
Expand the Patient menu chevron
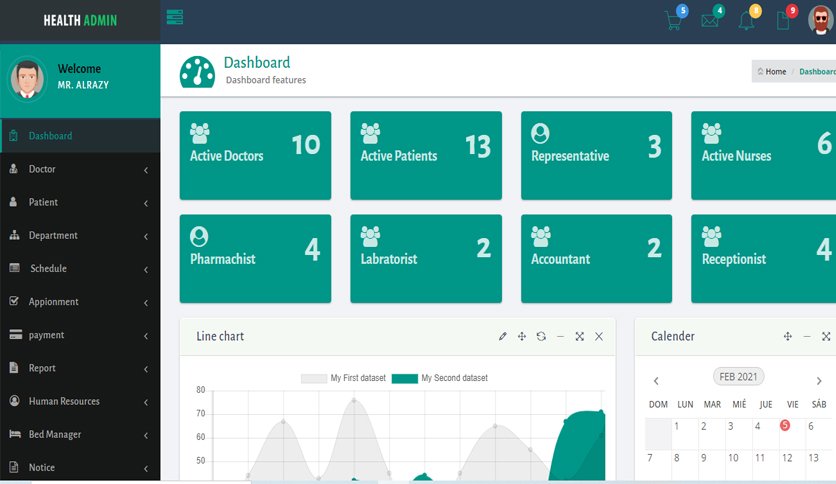click(x=146, y=203)
